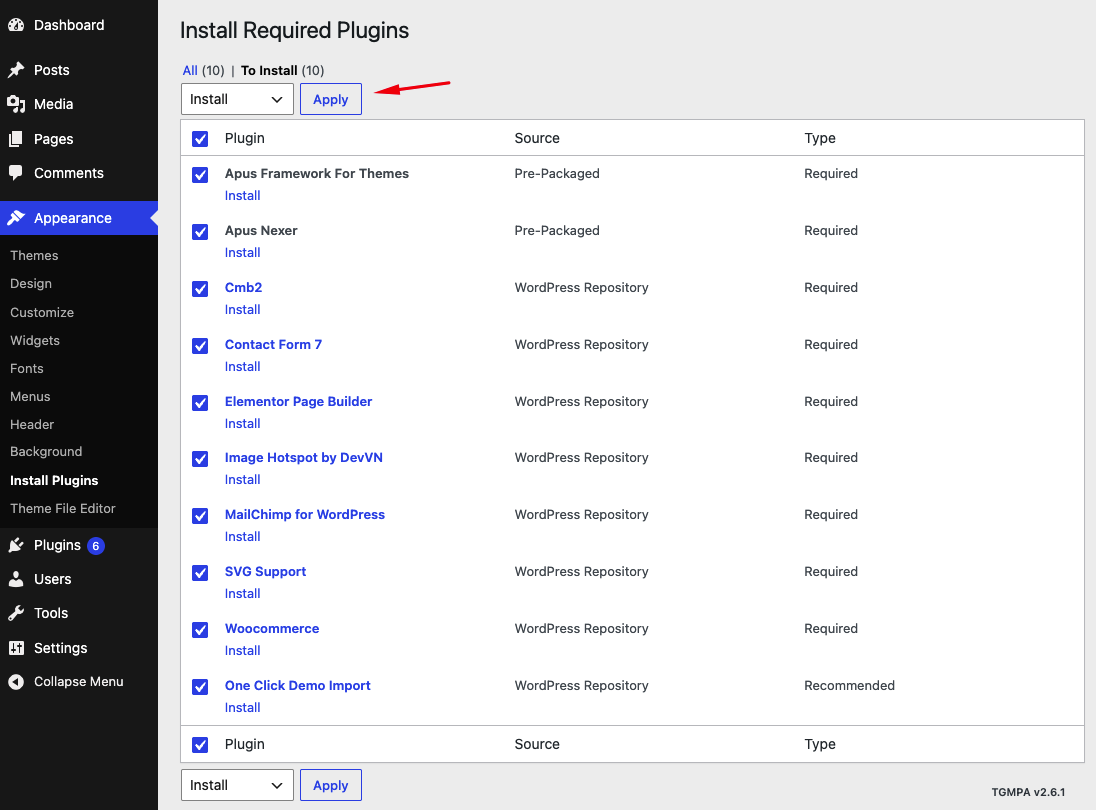
Task: Toggle select-all checkbox in table footer
Action: 200,744
